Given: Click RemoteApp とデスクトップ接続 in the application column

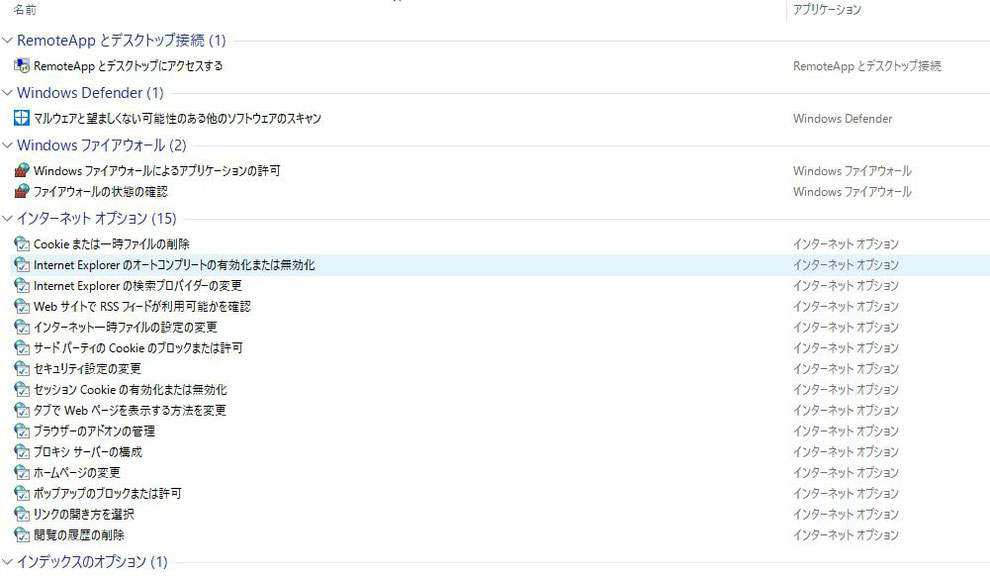Looking at the screenshot, I should click(867, 66).
